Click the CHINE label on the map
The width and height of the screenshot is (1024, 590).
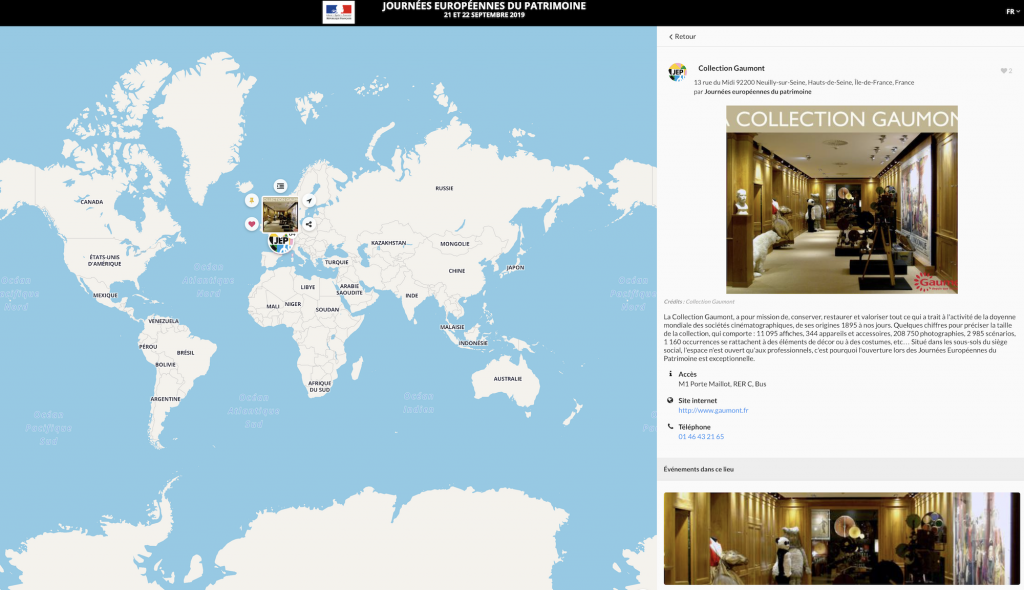click(x=456, y=270)
